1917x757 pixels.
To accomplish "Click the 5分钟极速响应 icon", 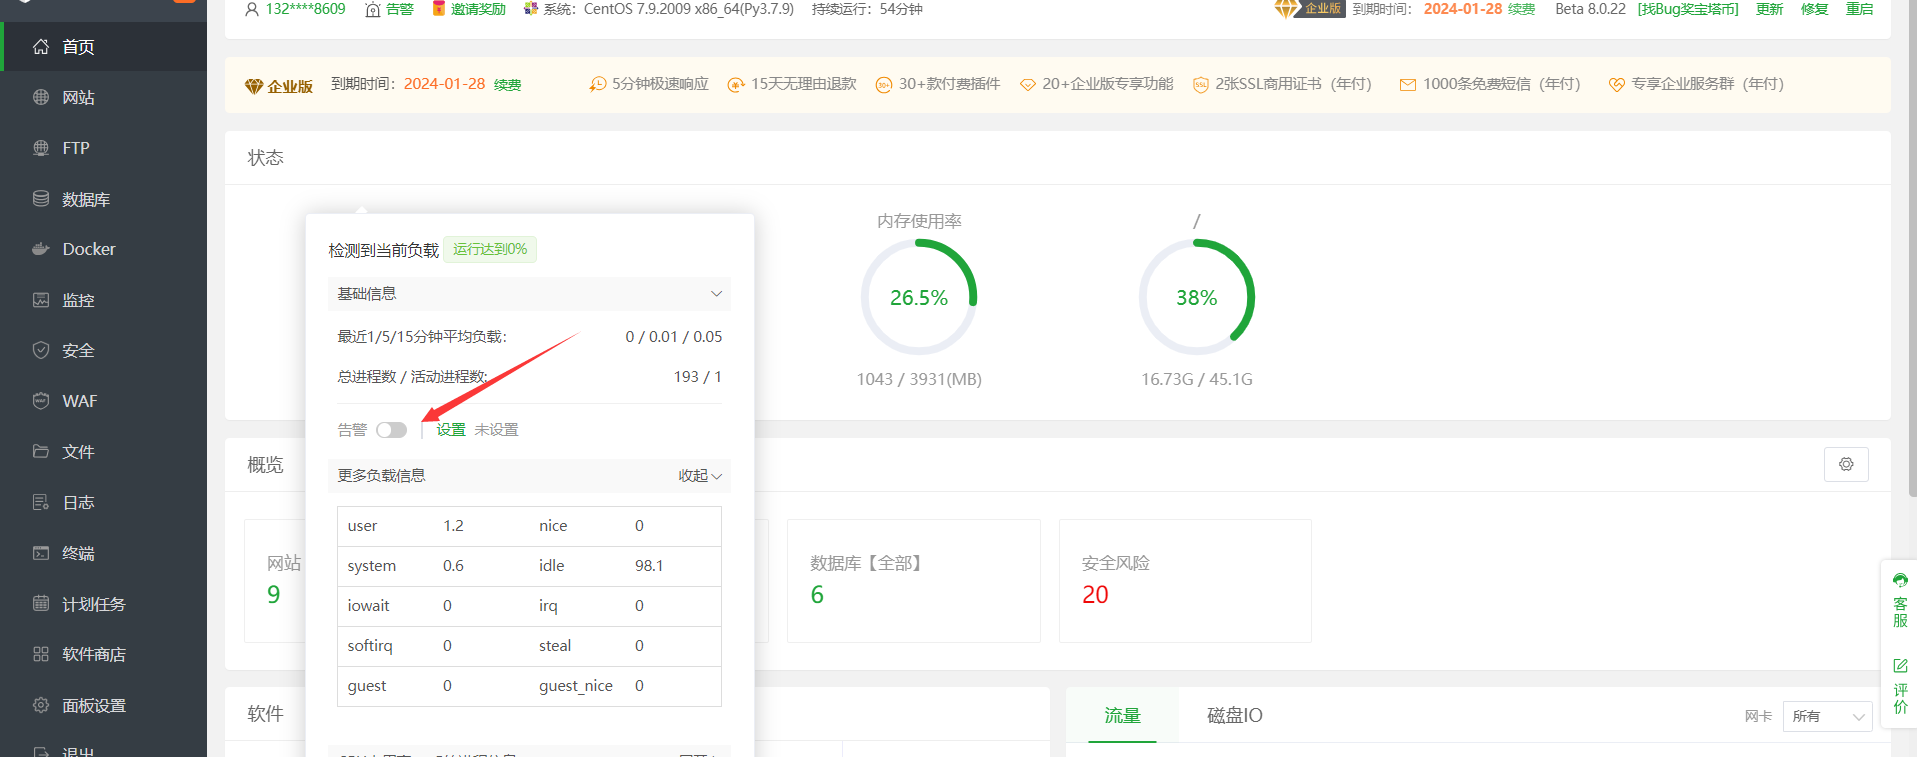I will point(598,84).
